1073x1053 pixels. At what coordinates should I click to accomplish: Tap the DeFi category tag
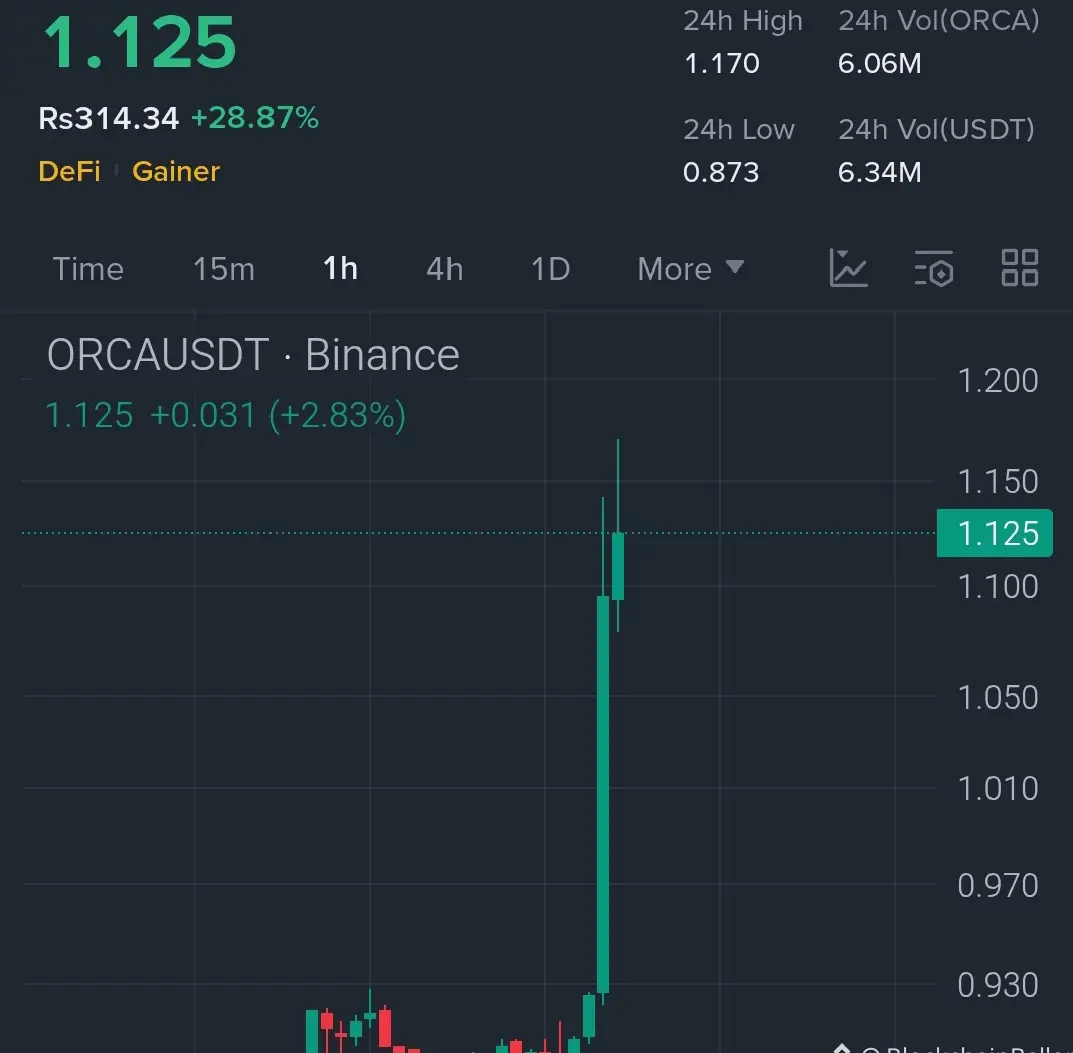pyautogui.click(x=69, y=171)
